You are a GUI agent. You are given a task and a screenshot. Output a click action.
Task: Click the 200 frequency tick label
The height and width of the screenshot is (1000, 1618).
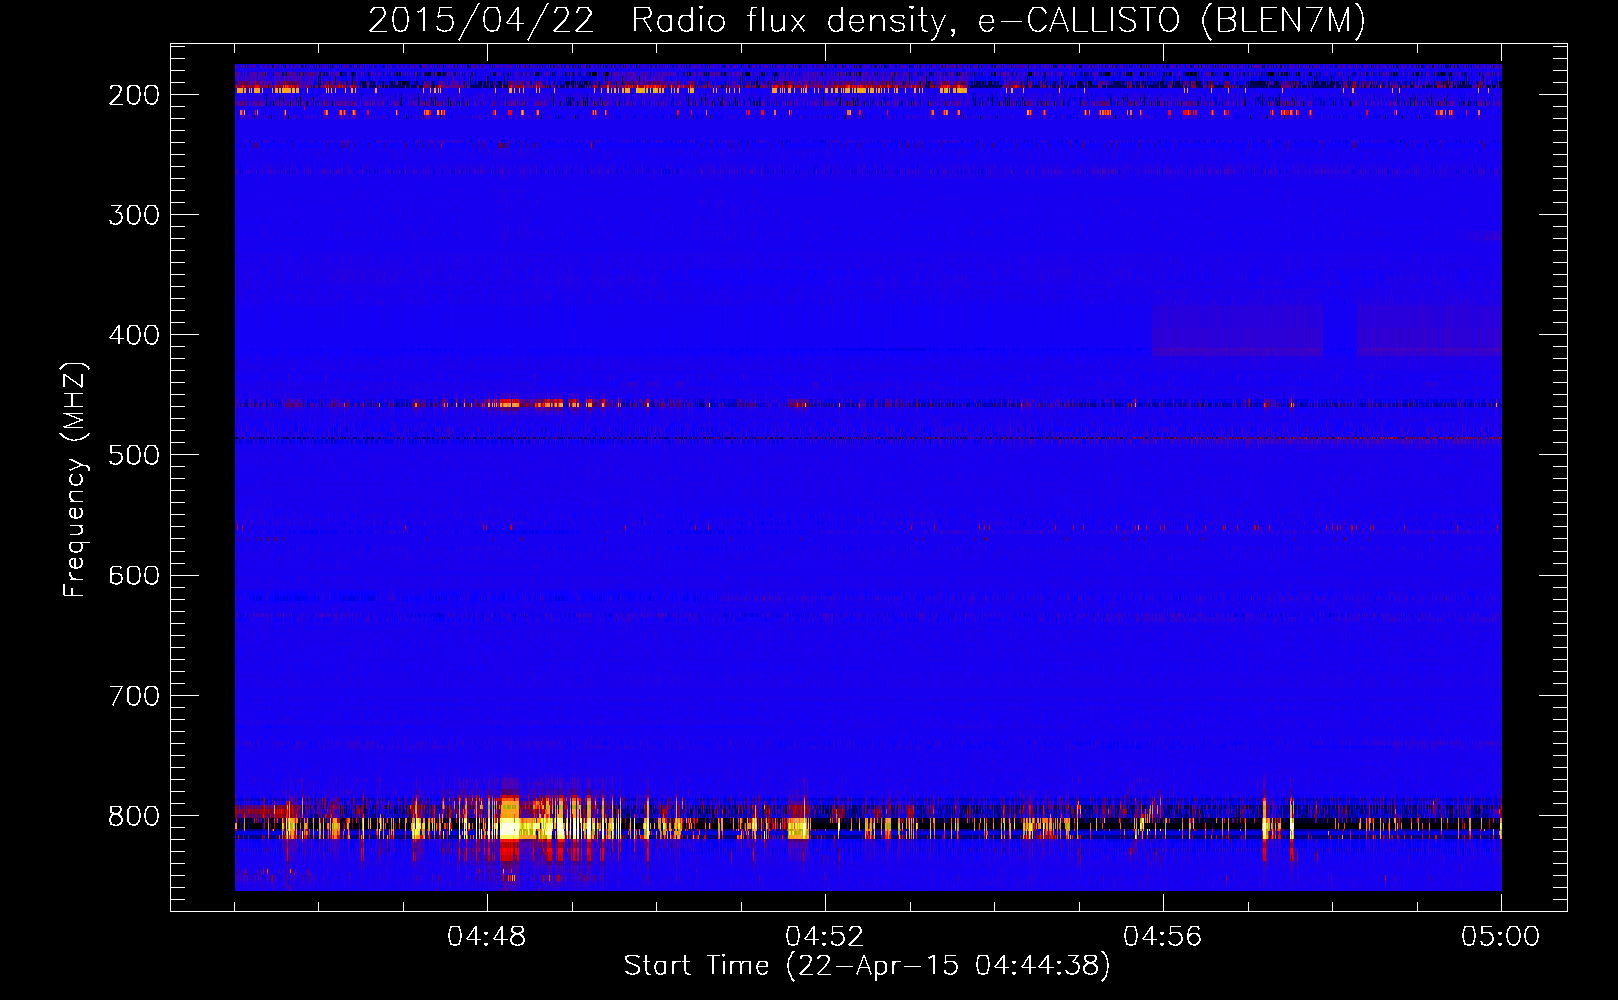pos(134,95)
